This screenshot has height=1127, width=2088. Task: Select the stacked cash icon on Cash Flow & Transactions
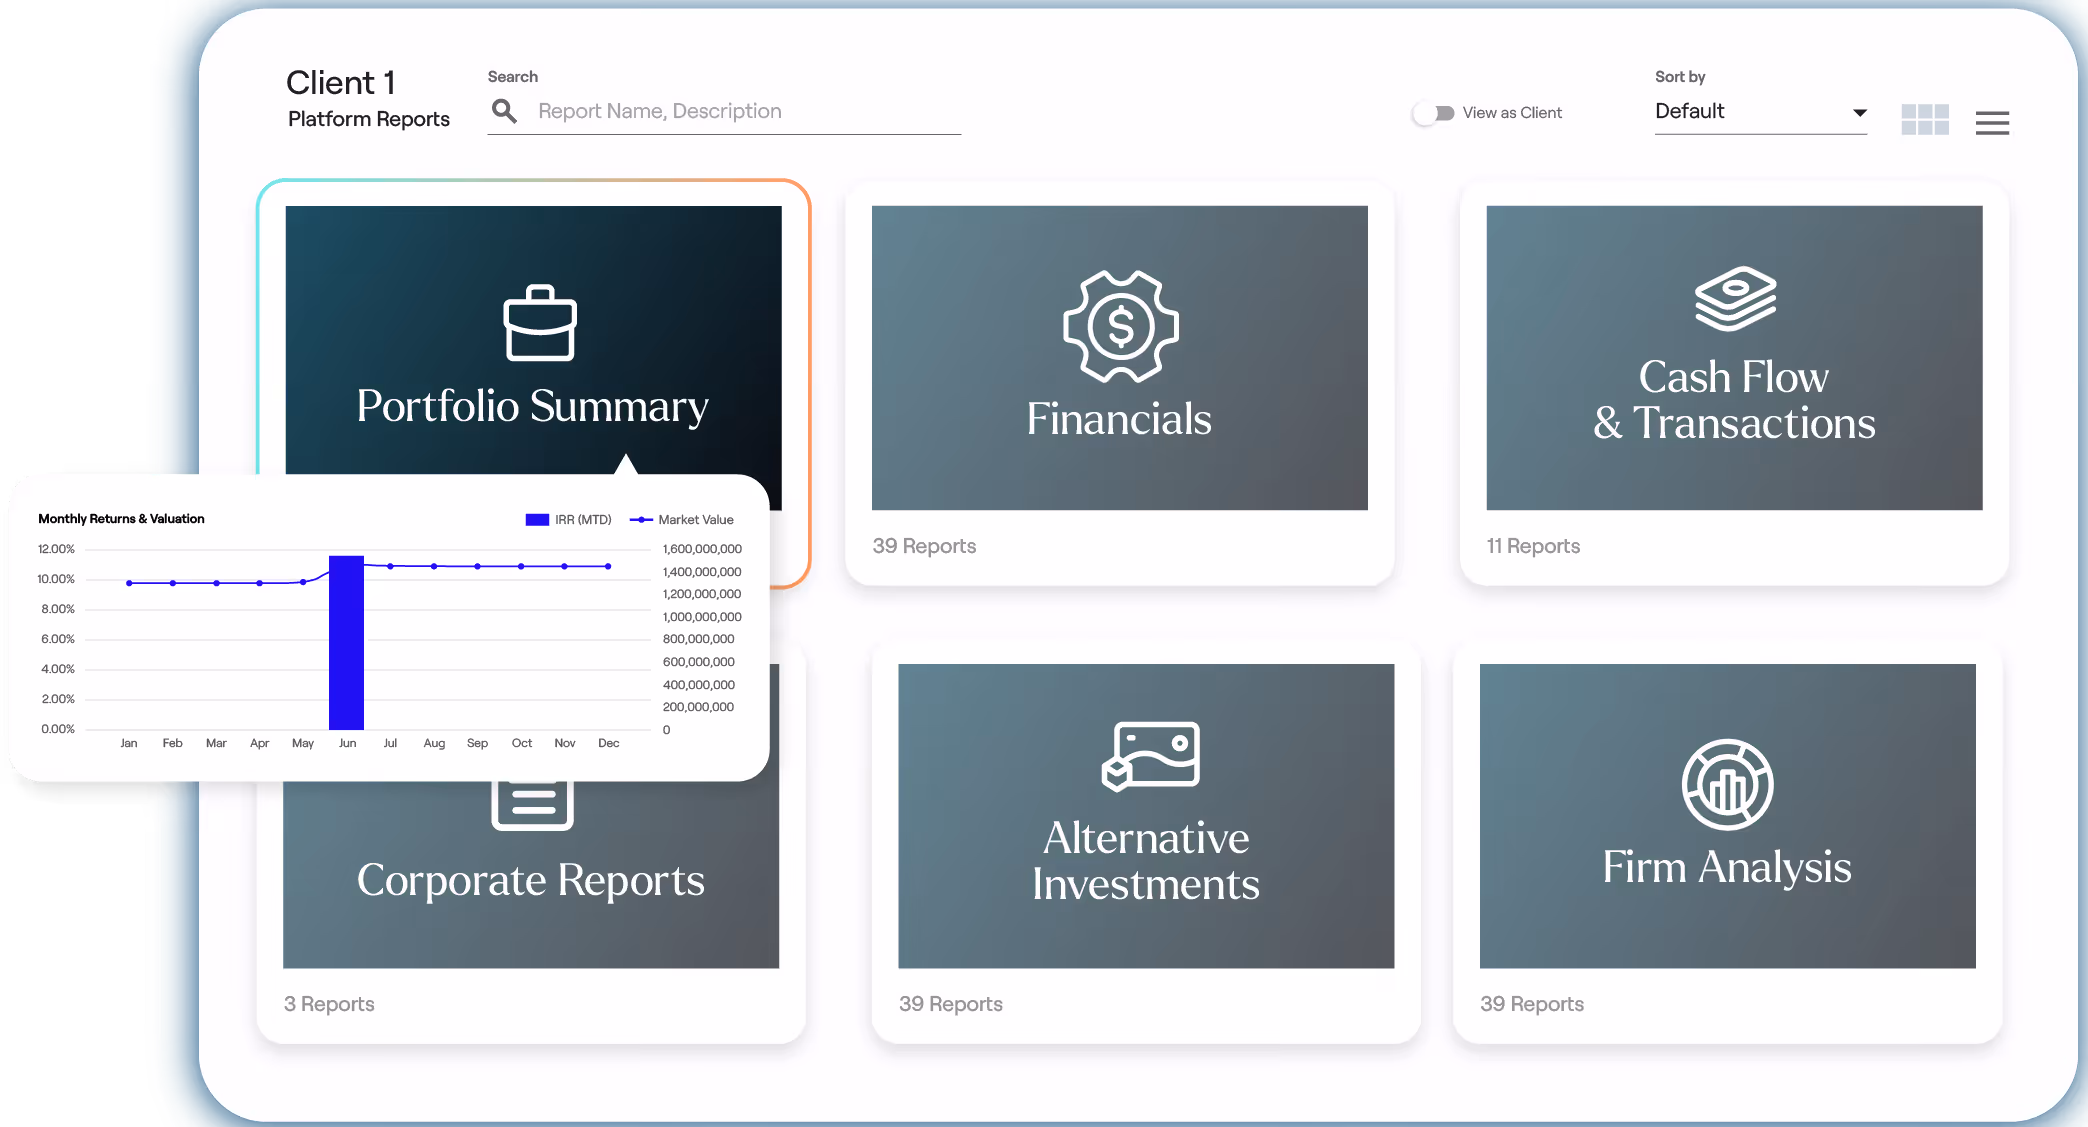(x=1733, y=296)
